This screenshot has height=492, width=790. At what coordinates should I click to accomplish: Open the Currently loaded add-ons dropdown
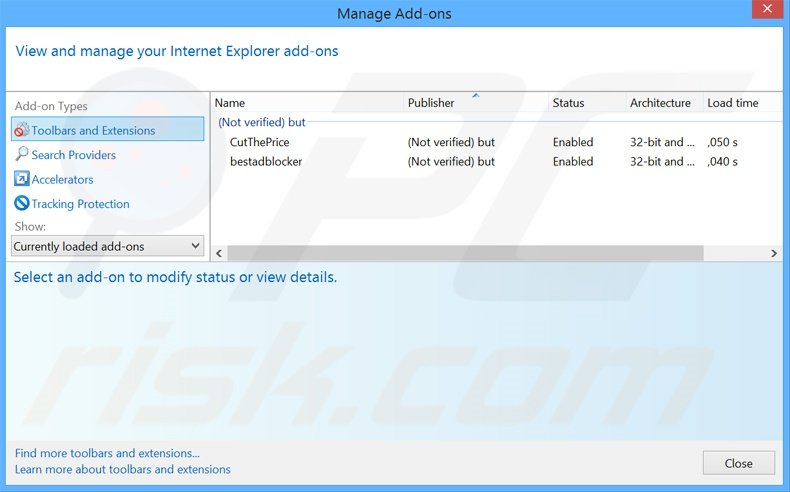pos(108,246)
